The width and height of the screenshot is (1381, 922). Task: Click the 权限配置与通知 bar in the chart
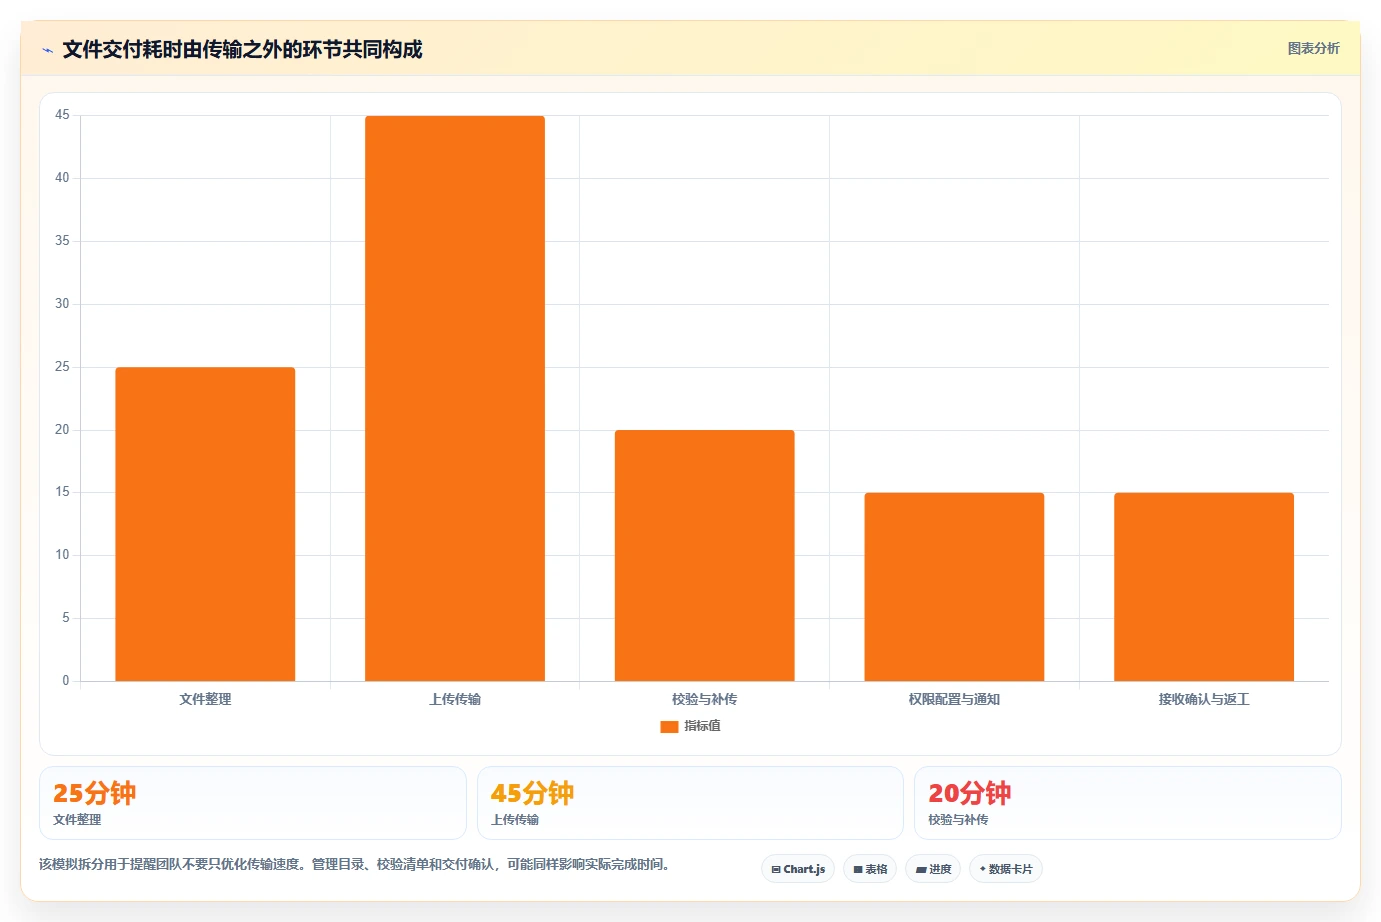pos(954,587)
